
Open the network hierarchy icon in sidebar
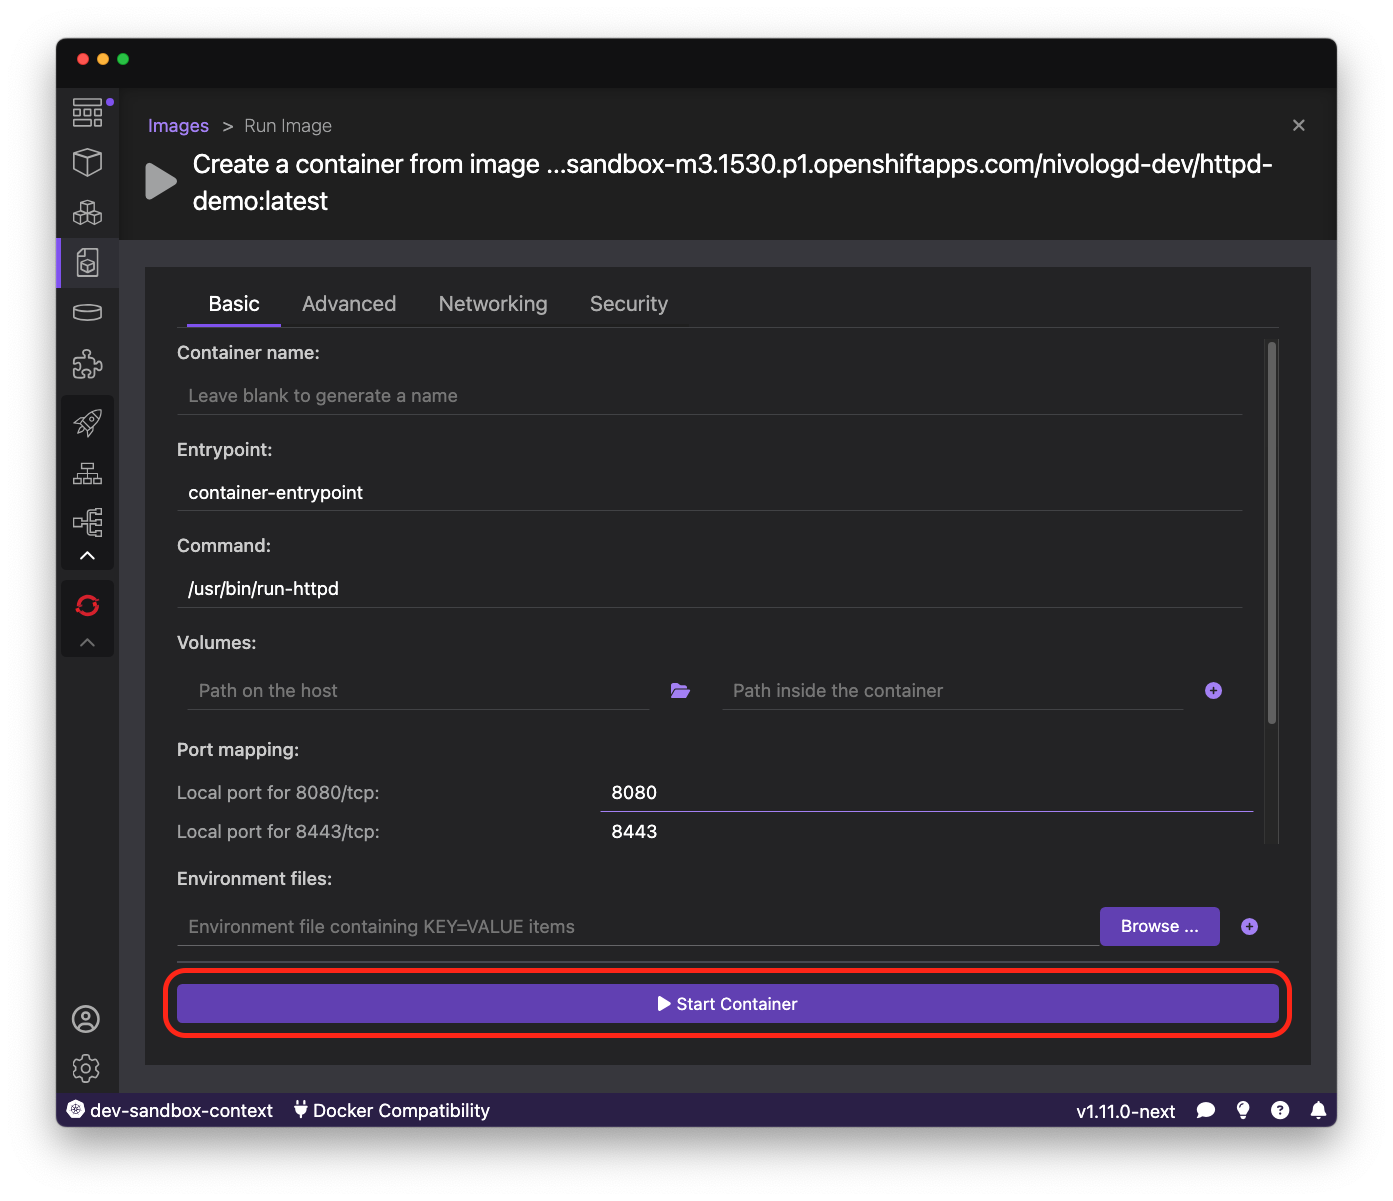pos(88,473)
